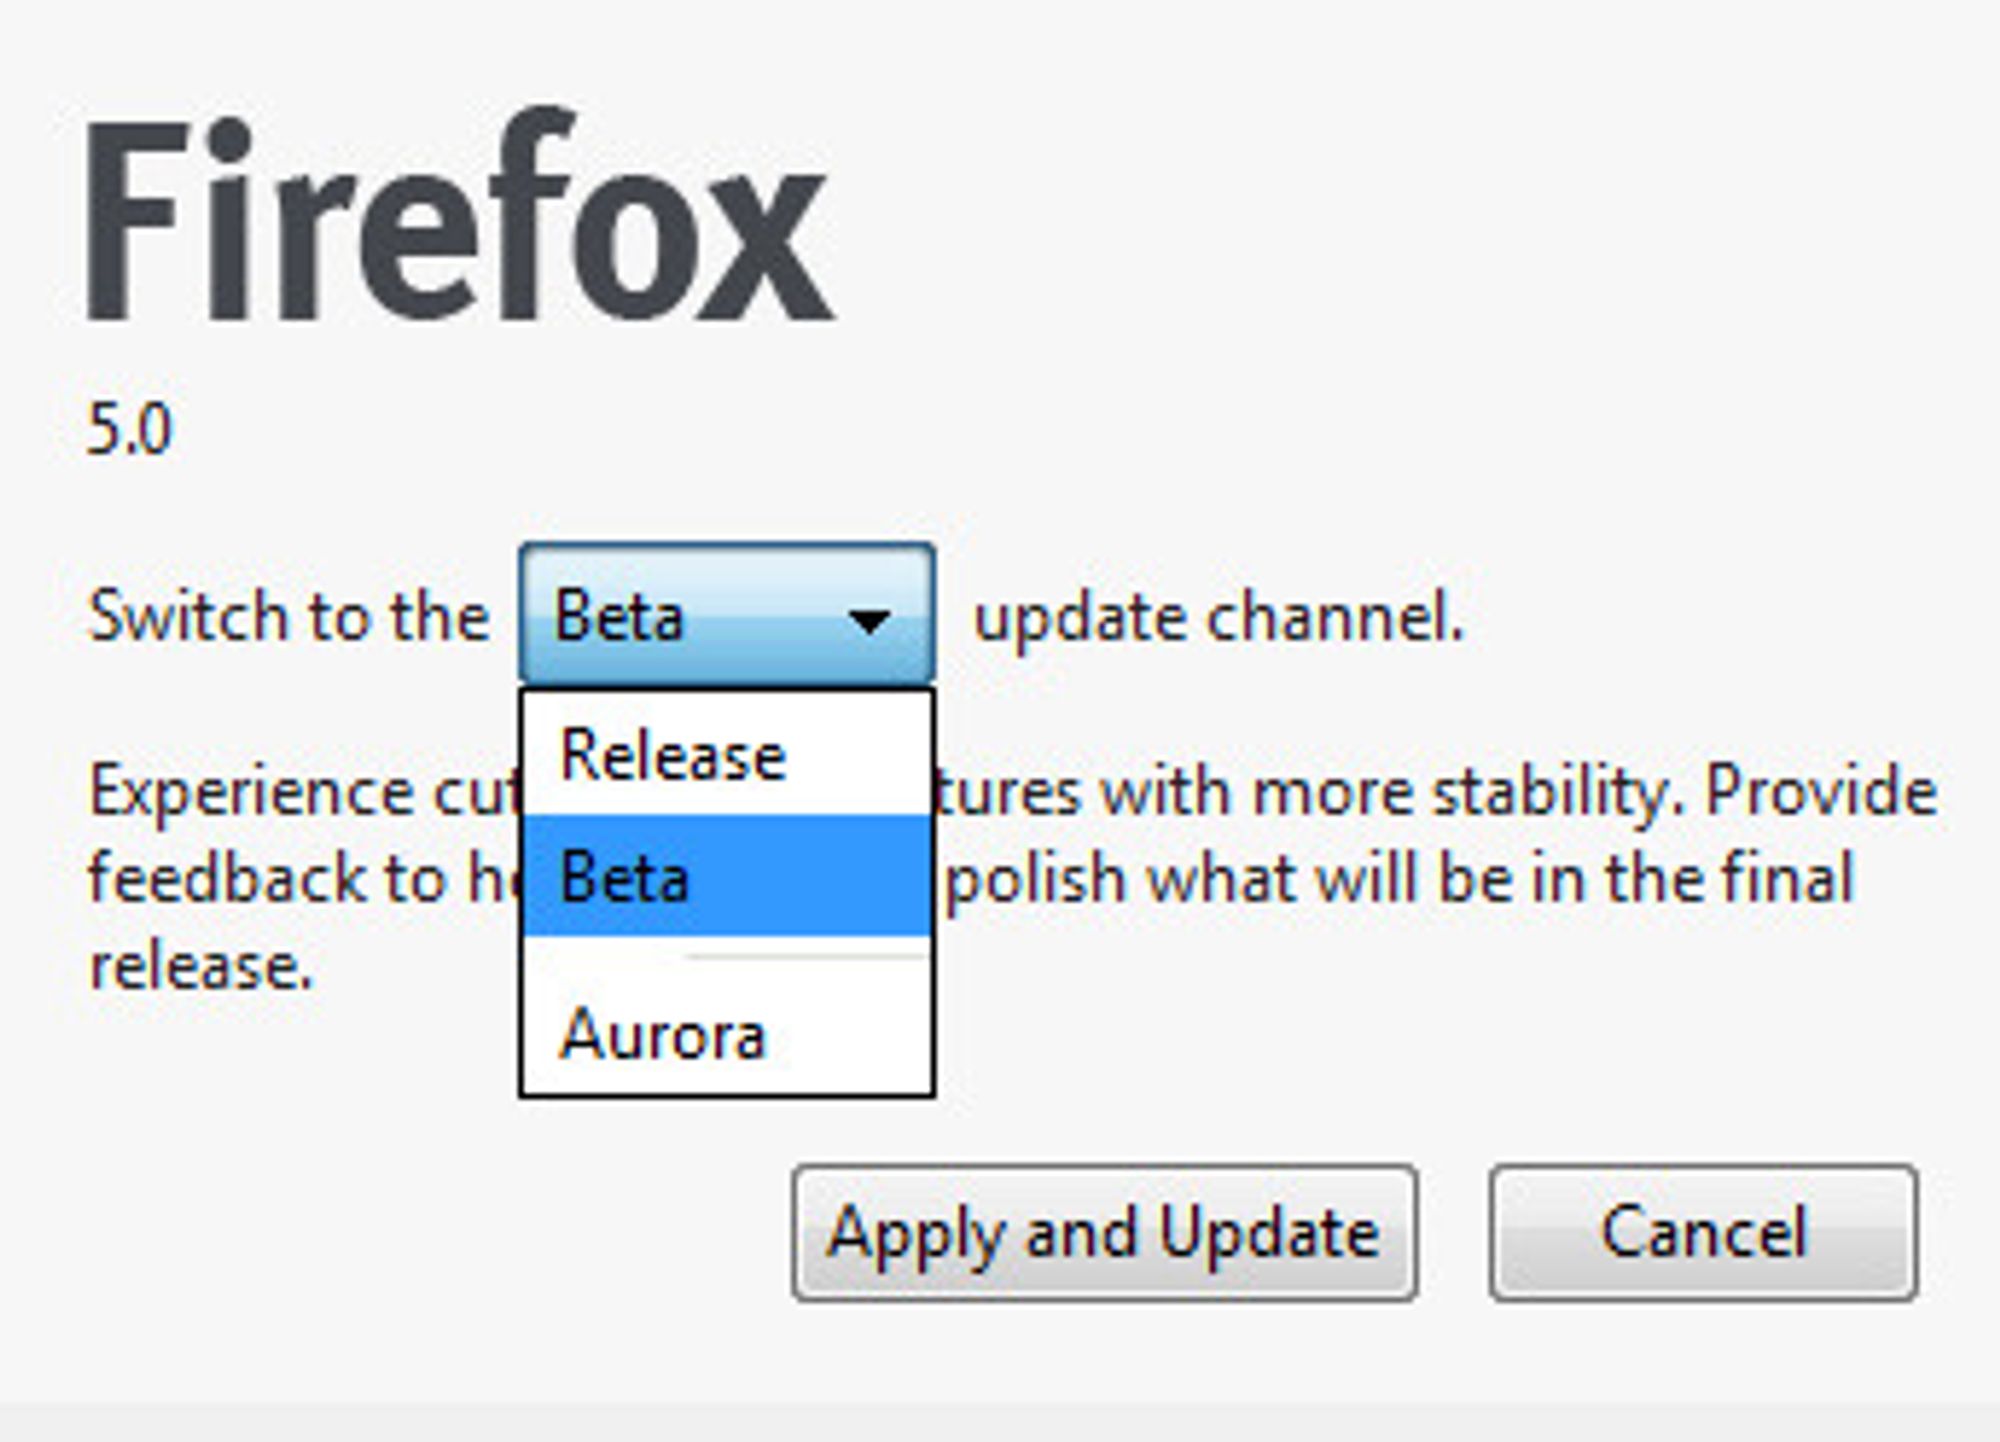Click the 'Switch to the' label
Screen dimensions: 2000x1442
tap(289, 616)
